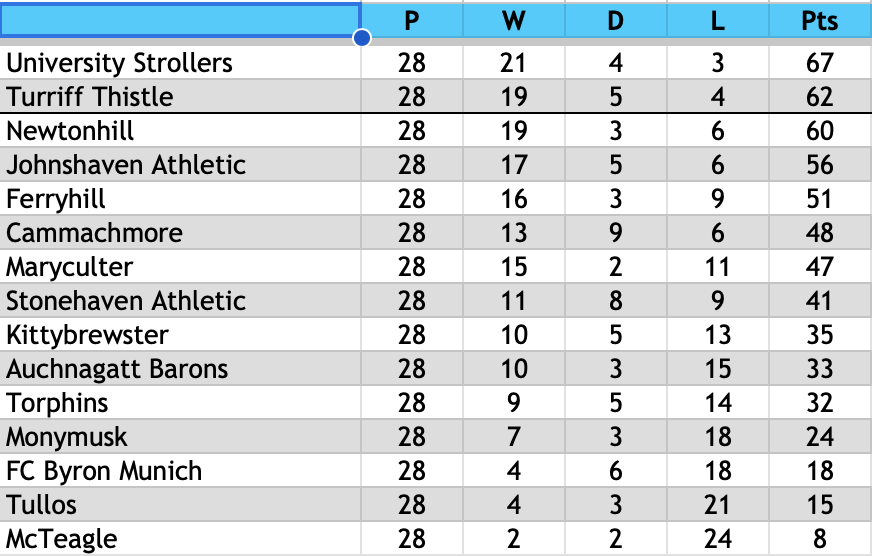Click the University Strollers cell
This screenshot has width=872, height=556.
[x=180, y=62]
